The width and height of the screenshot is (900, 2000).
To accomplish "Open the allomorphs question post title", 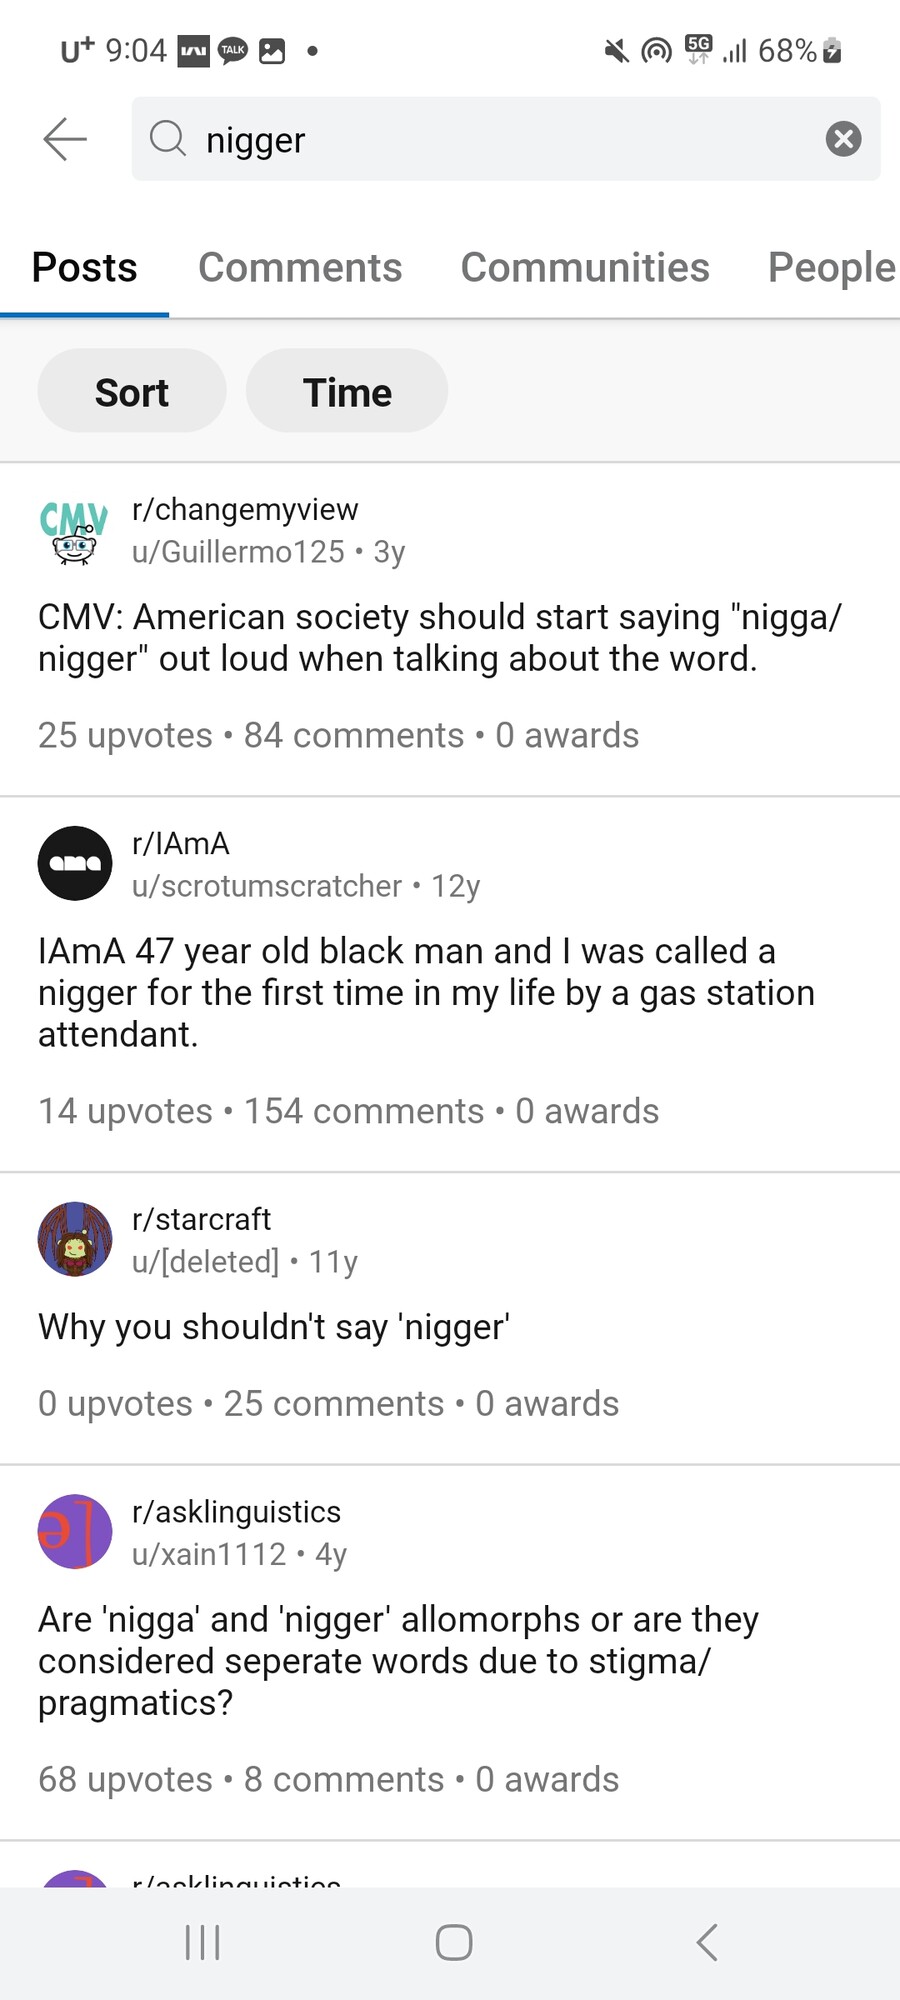I will [398, 1661].
